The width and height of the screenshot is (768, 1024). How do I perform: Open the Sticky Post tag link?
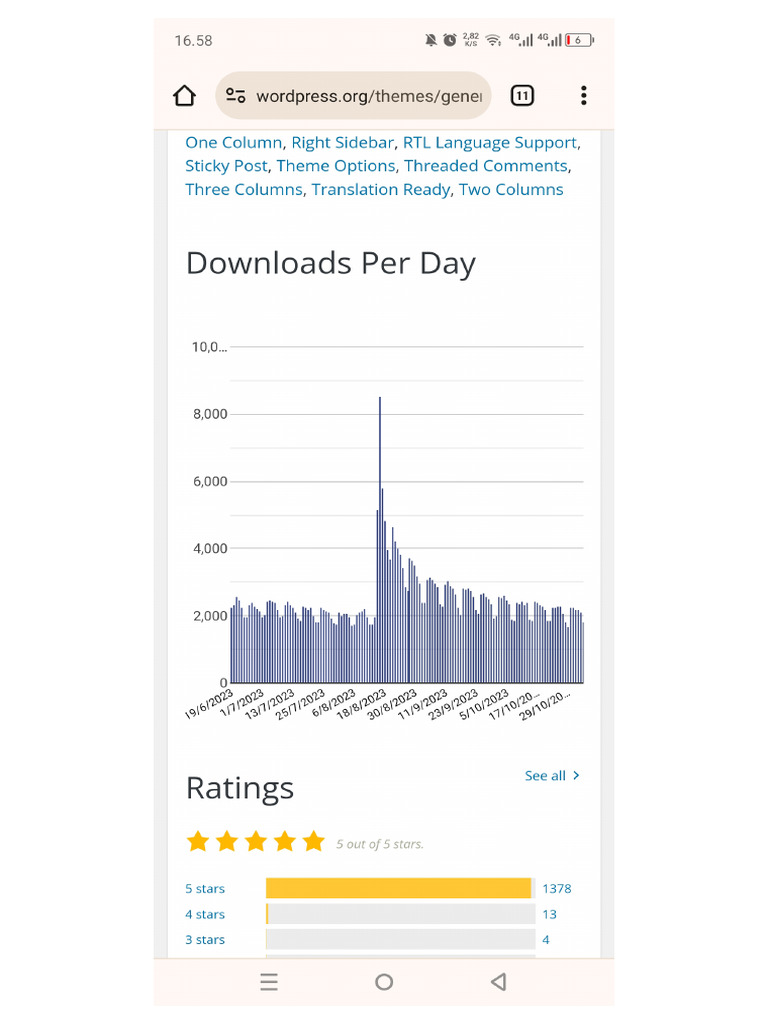226,166
